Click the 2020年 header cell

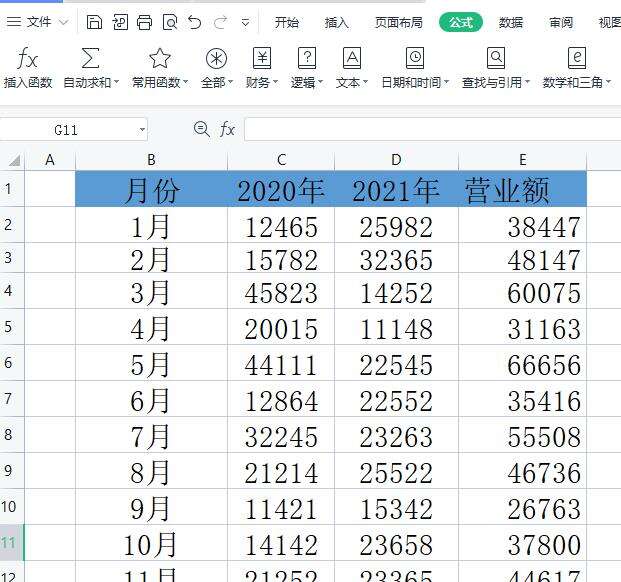(x=281, y=188)
